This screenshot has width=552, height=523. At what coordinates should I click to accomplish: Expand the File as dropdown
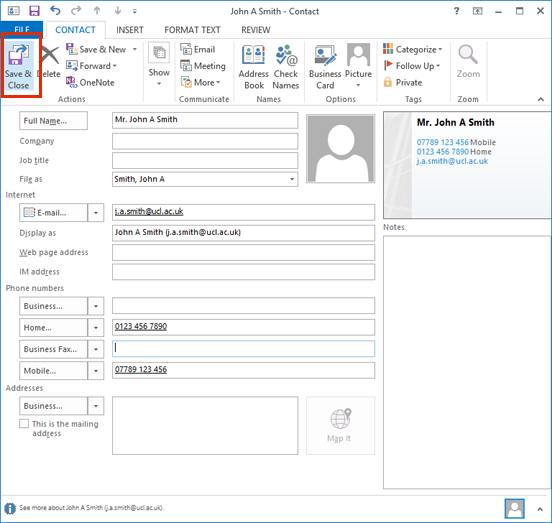[292, 179]
